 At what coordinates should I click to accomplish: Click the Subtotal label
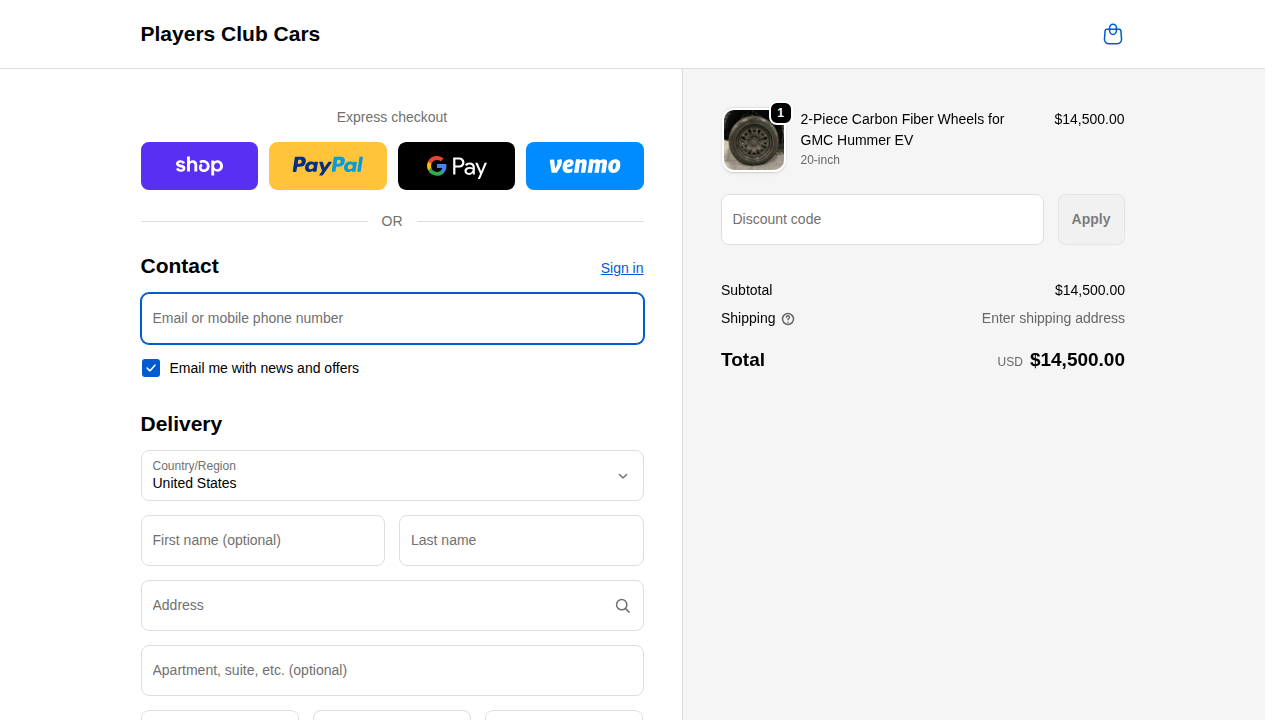point(746,290)
